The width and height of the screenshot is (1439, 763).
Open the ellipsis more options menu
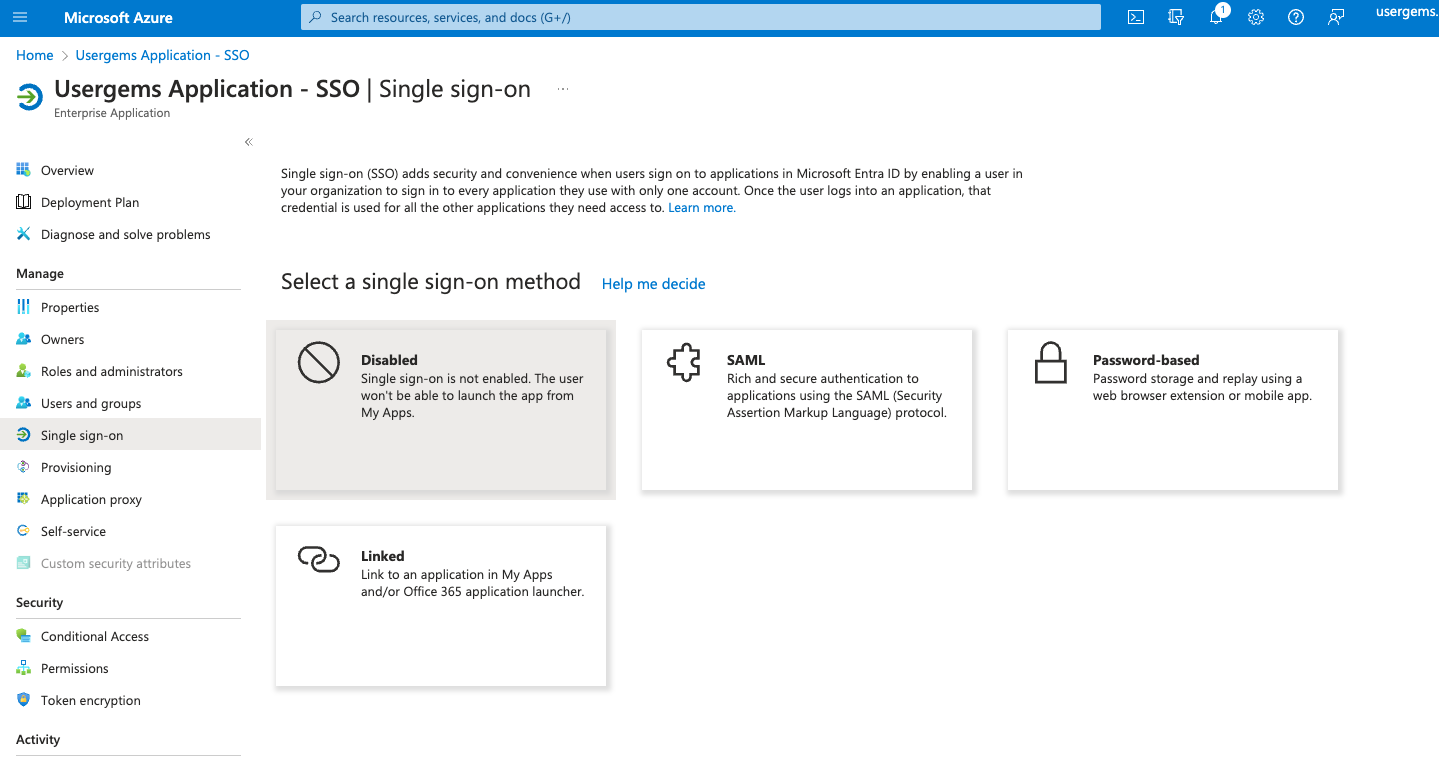[563, 89]
